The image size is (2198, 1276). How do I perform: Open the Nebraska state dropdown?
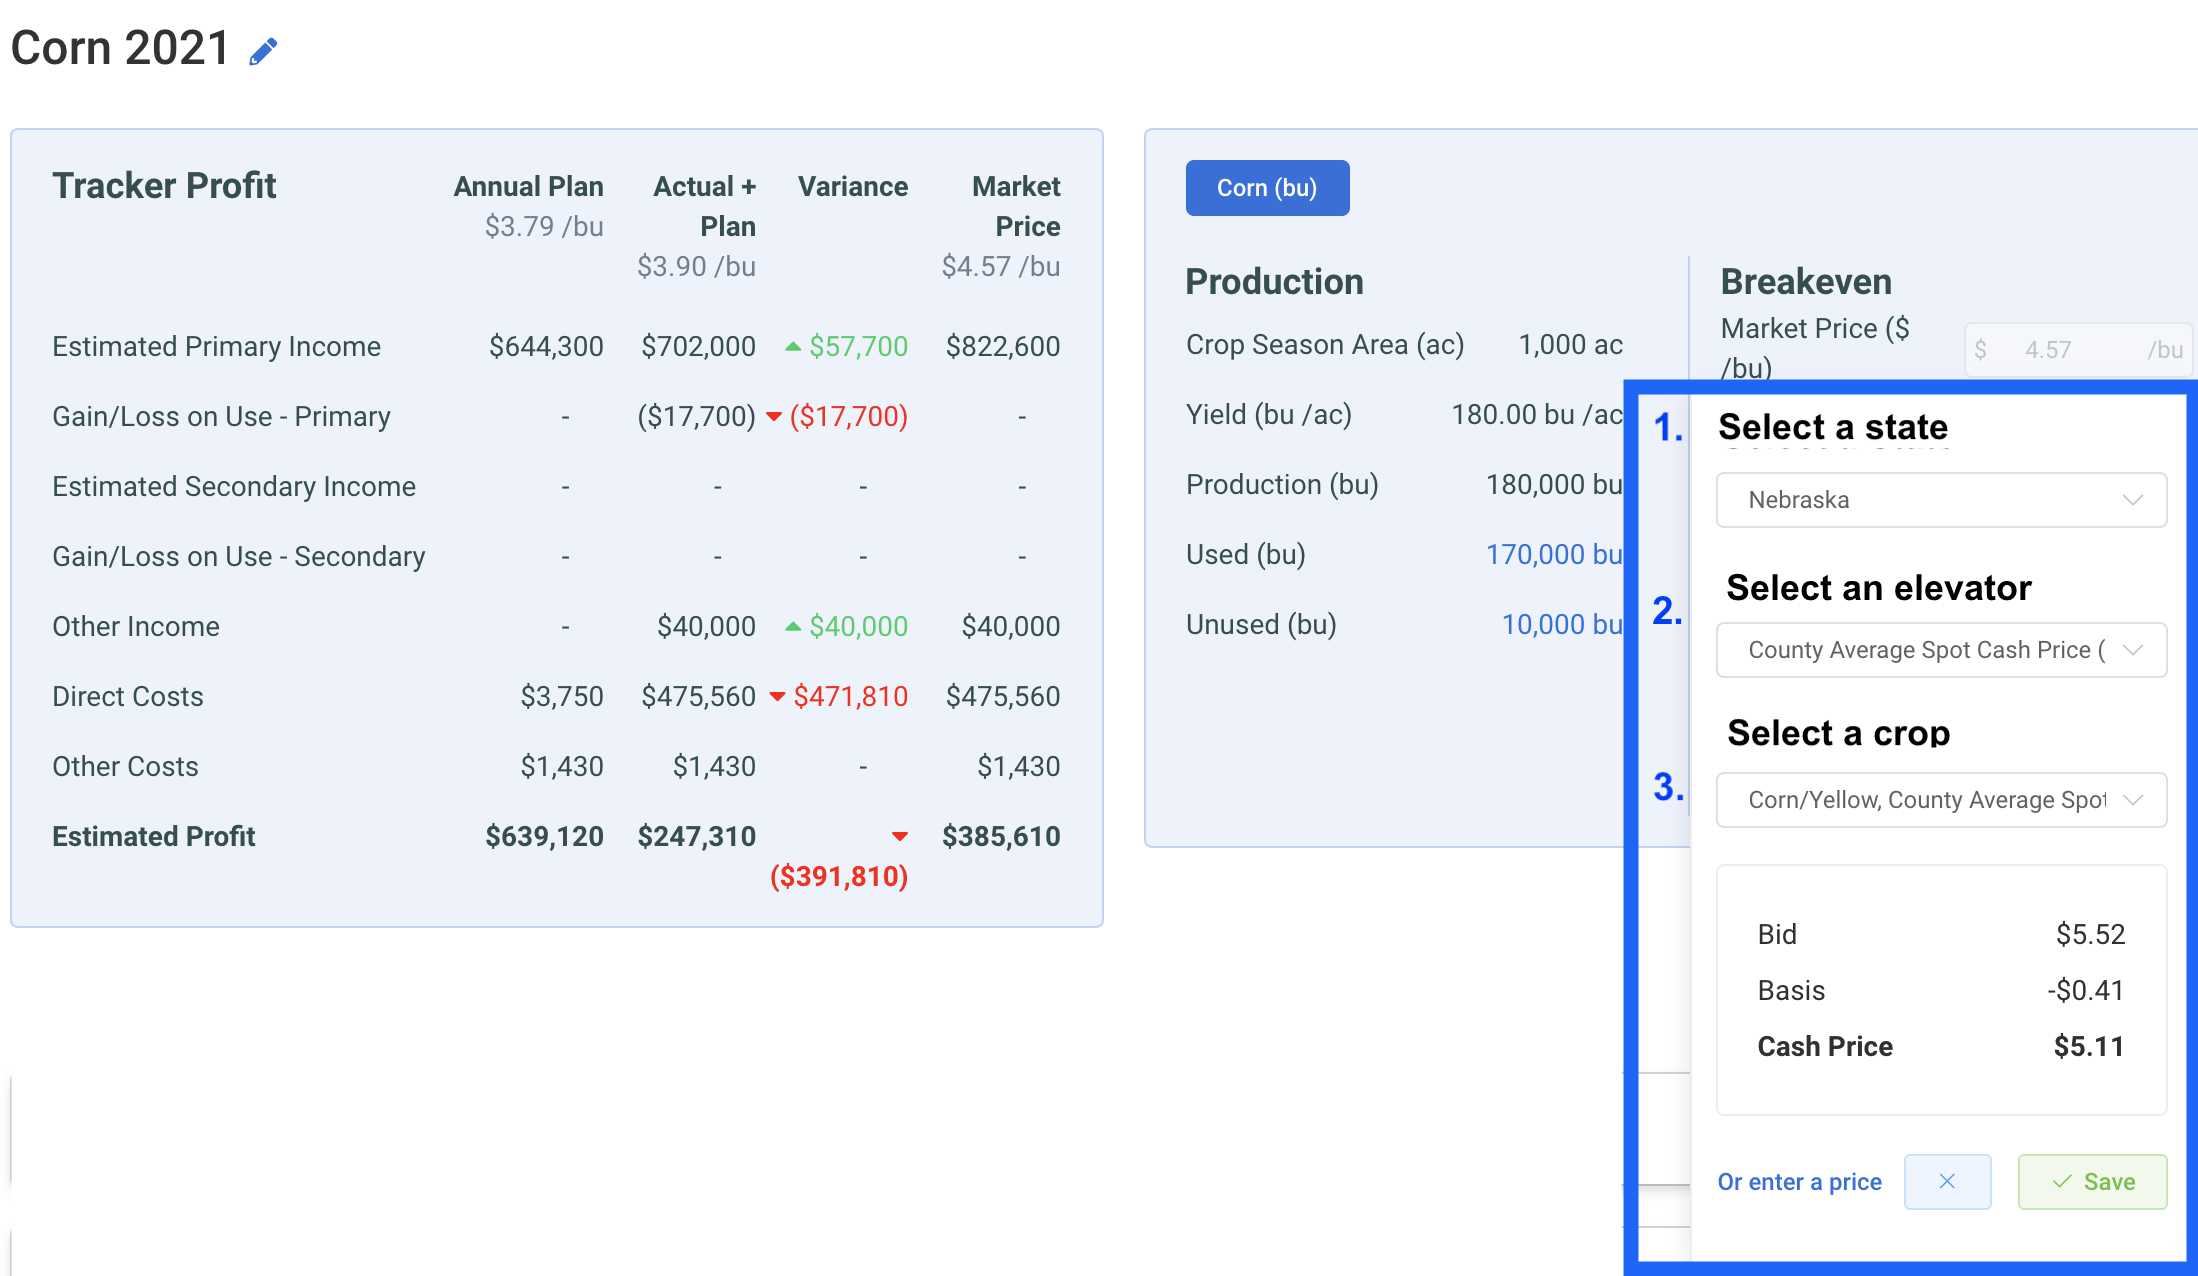pos(1941,500)
